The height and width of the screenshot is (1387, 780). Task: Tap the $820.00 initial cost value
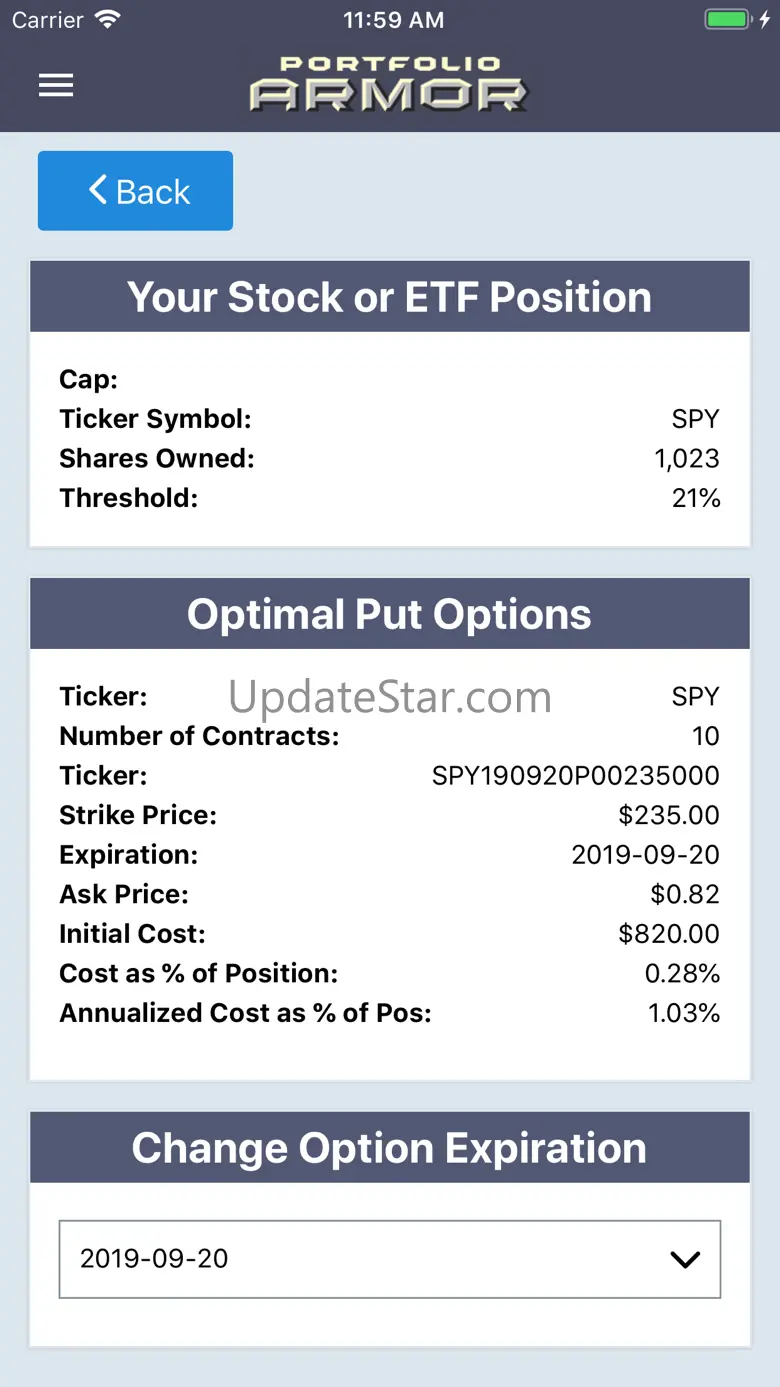click(669, 934)
